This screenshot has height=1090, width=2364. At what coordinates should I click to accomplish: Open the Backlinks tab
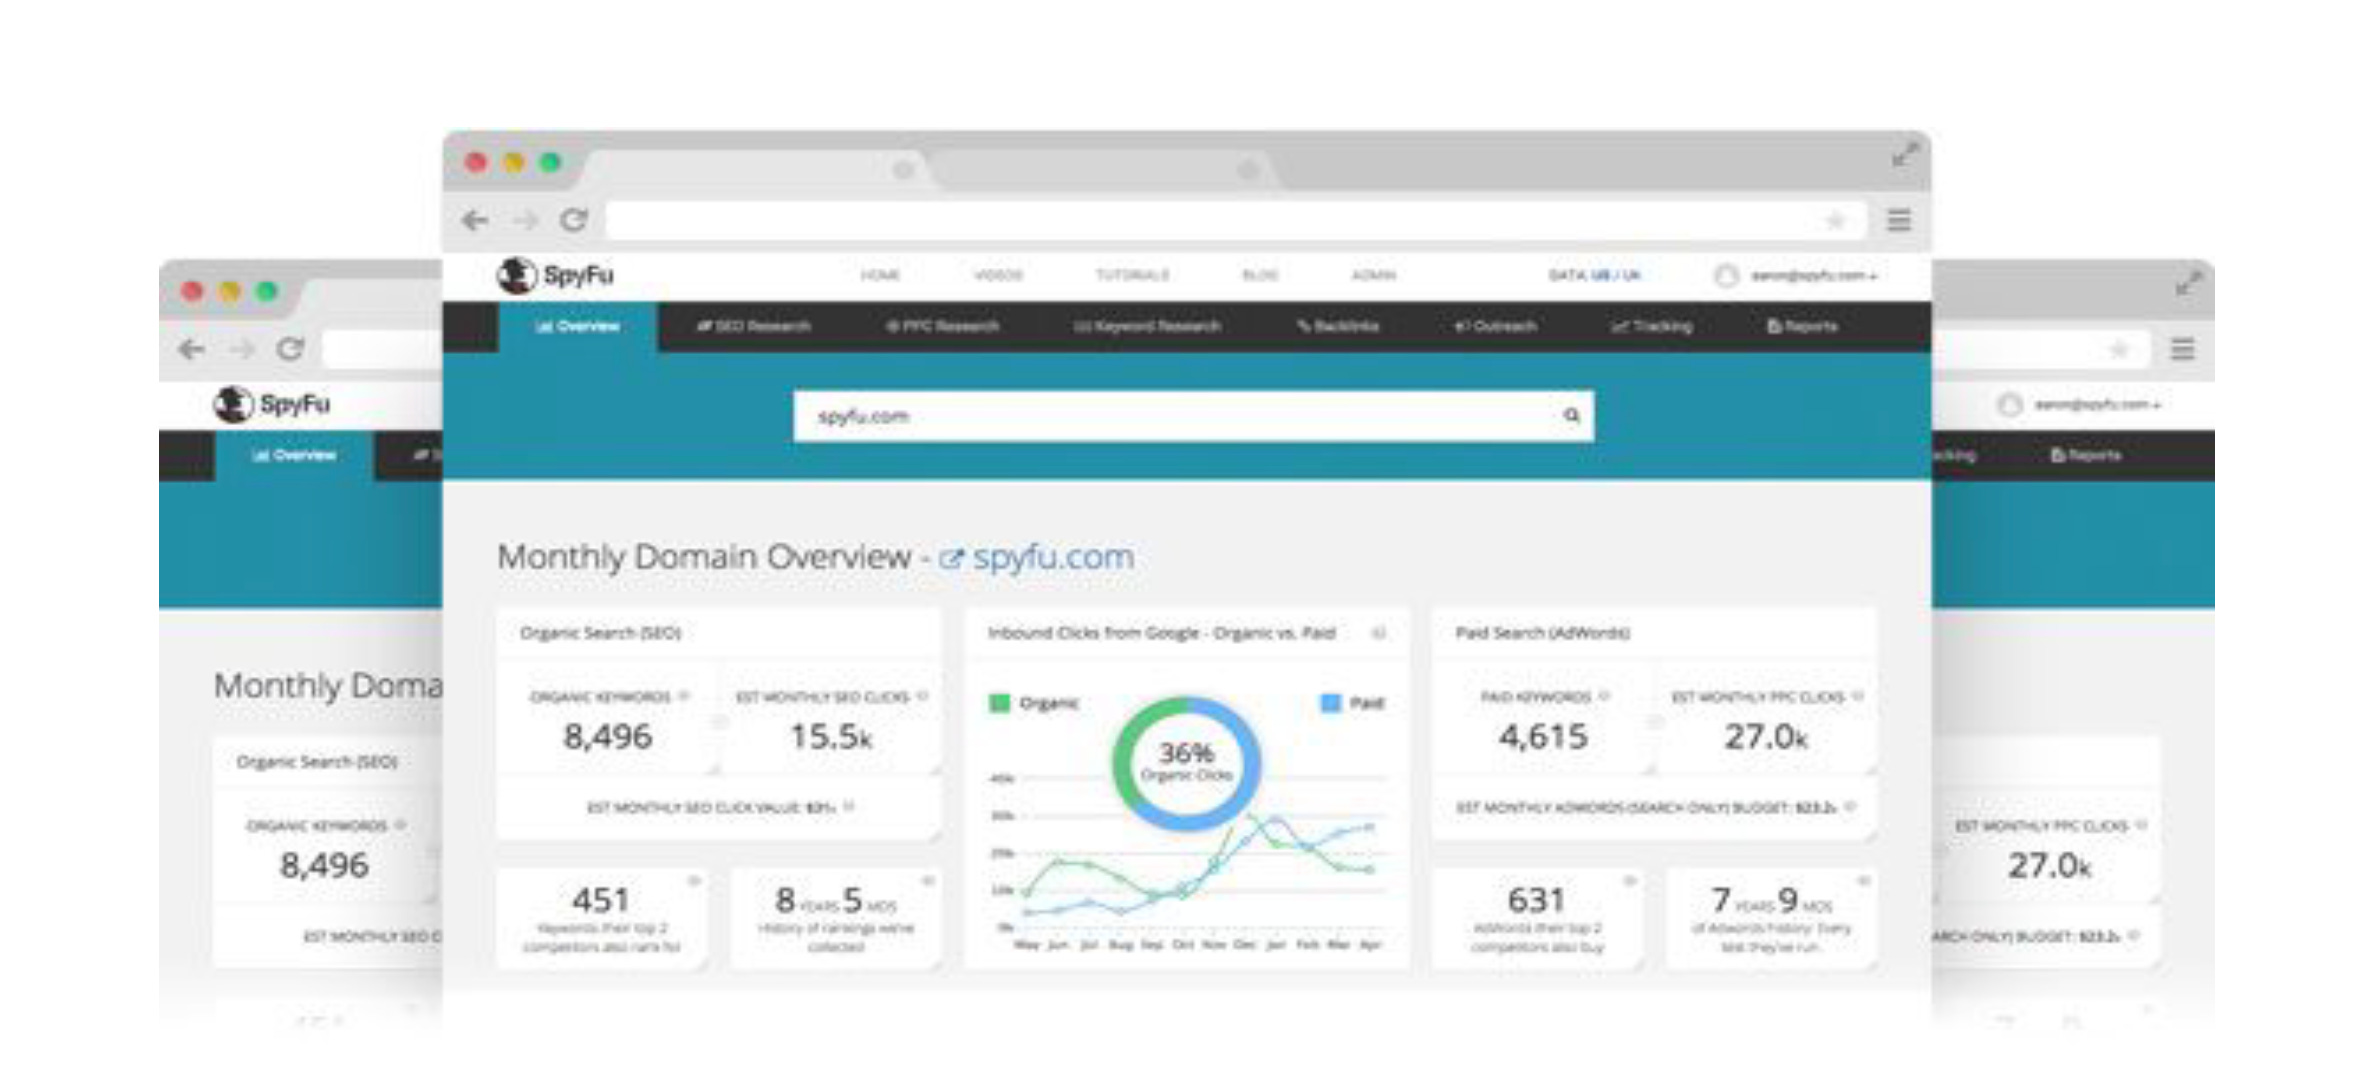[1338, 326]
